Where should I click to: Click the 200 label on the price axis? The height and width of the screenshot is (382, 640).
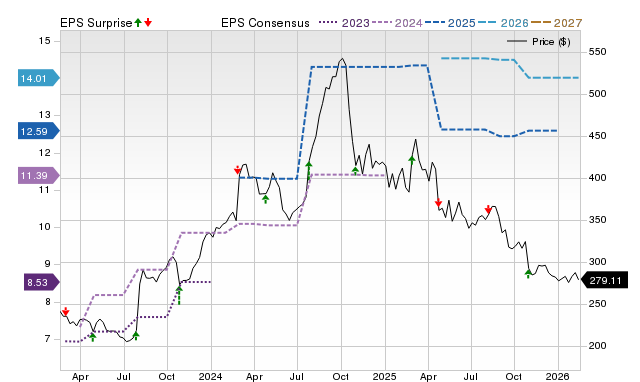598,346
